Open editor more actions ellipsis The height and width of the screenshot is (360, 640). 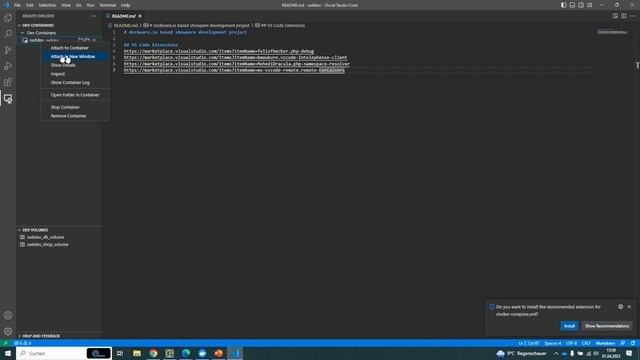(x=633, y=16)
